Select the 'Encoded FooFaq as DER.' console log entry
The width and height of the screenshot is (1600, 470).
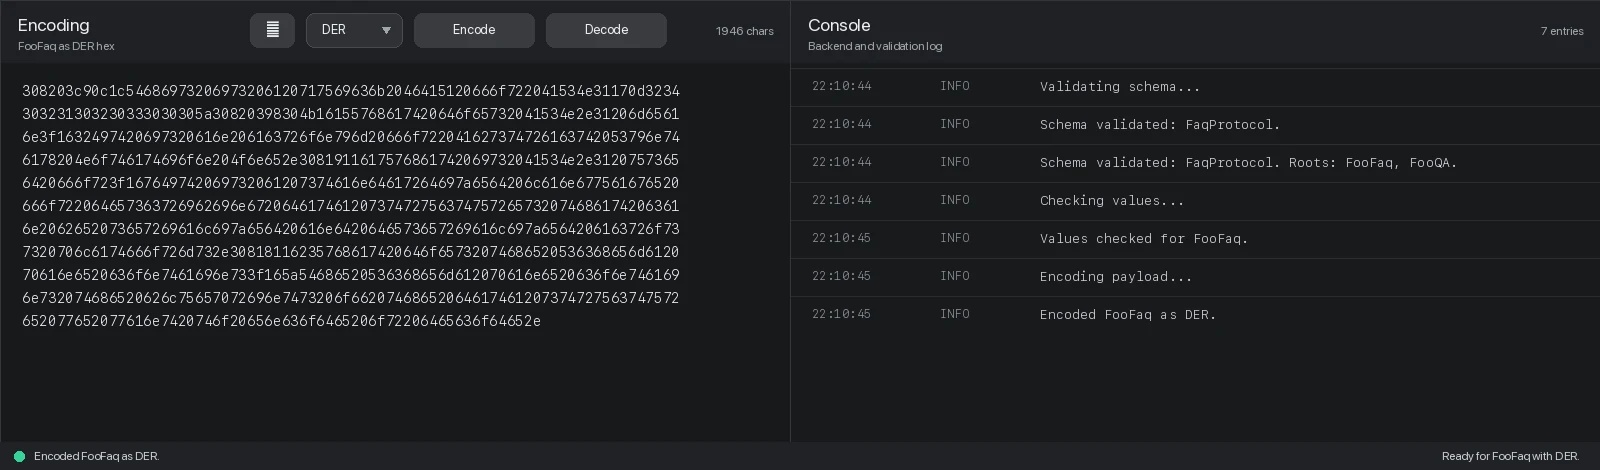point(1195,315)
